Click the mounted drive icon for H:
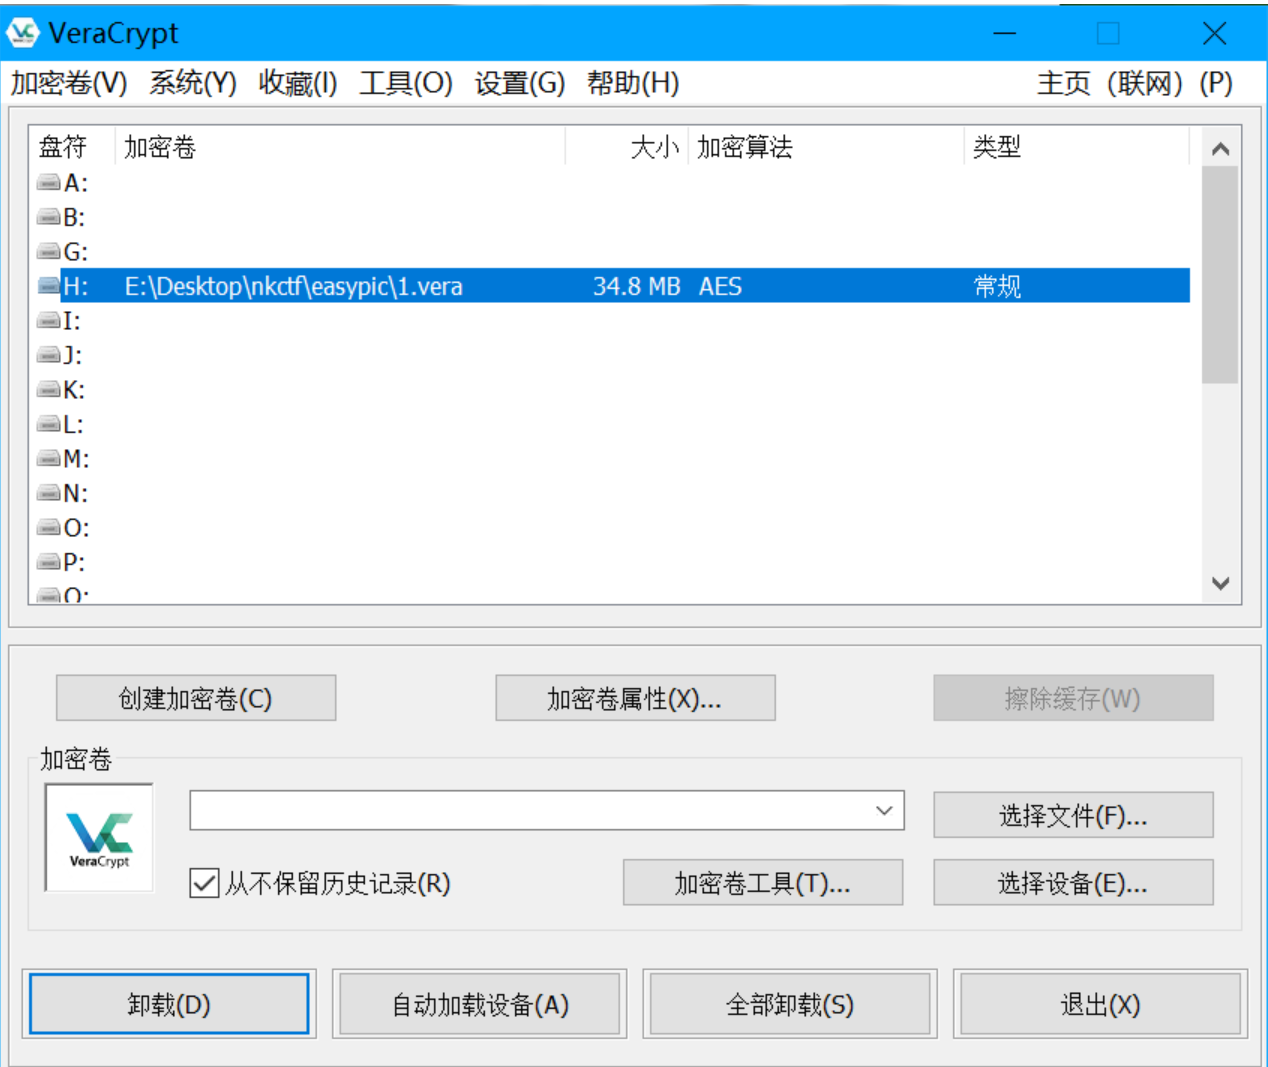1268x1067 pixels. click(48, 286)
